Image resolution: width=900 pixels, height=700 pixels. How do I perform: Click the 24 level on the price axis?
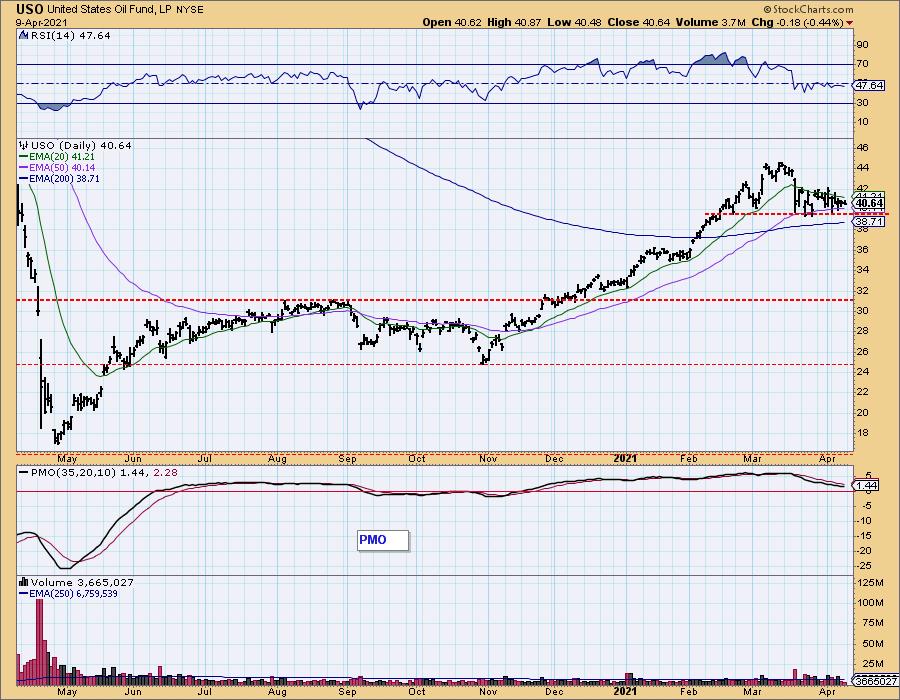pyautogui.click(x=862, y=372)
